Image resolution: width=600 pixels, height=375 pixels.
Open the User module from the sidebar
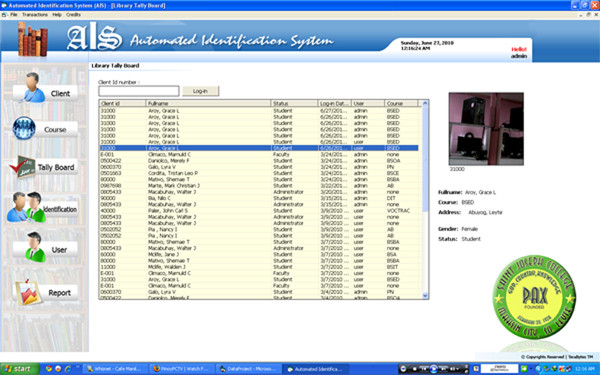pos(46,247)
